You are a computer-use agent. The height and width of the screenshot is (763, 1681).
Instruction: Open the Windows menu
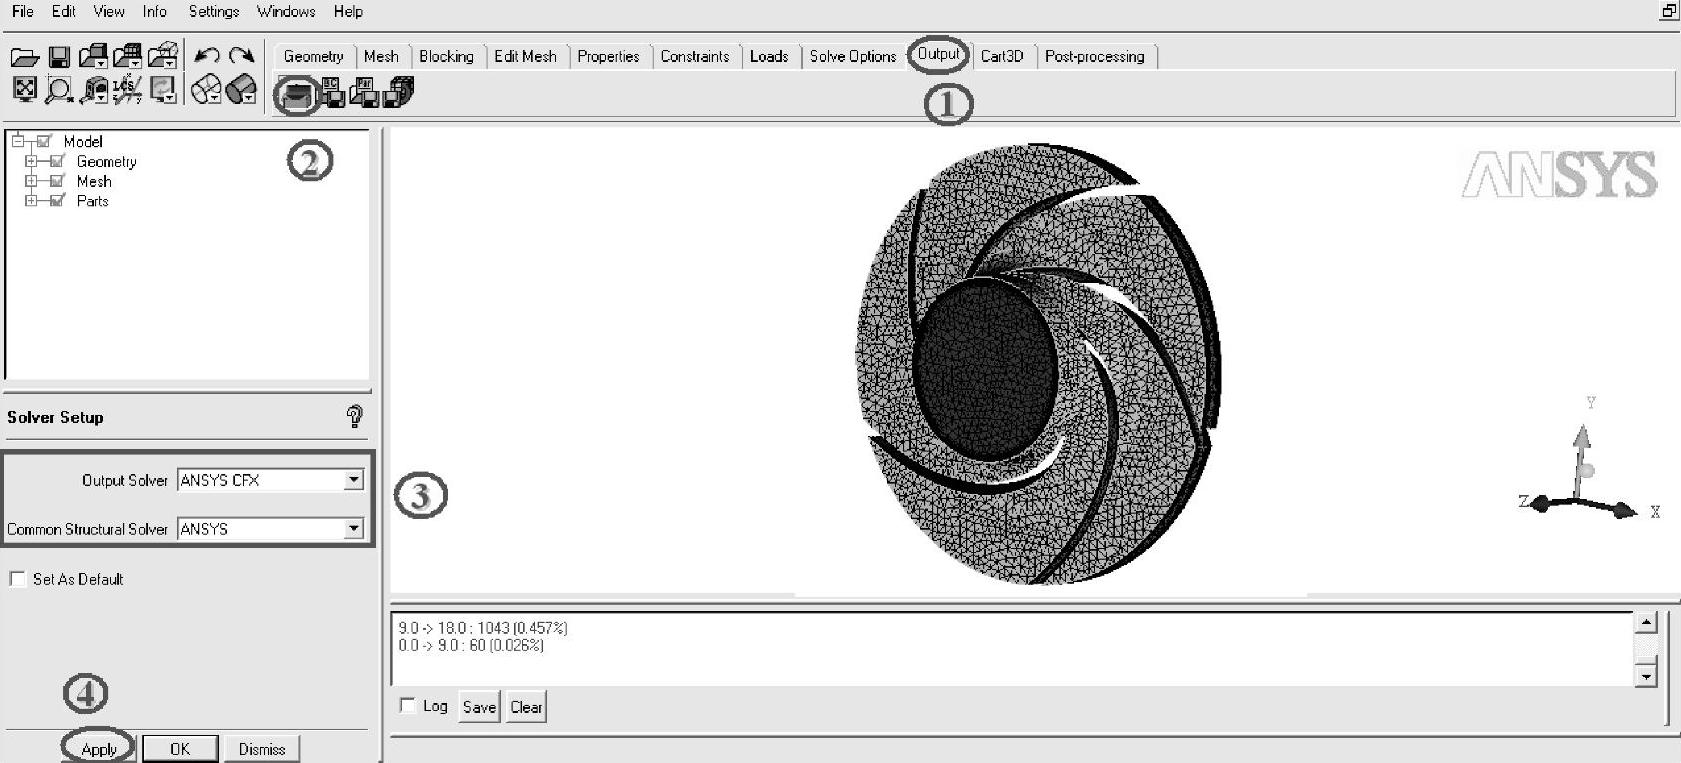click(x=286, y=11)
